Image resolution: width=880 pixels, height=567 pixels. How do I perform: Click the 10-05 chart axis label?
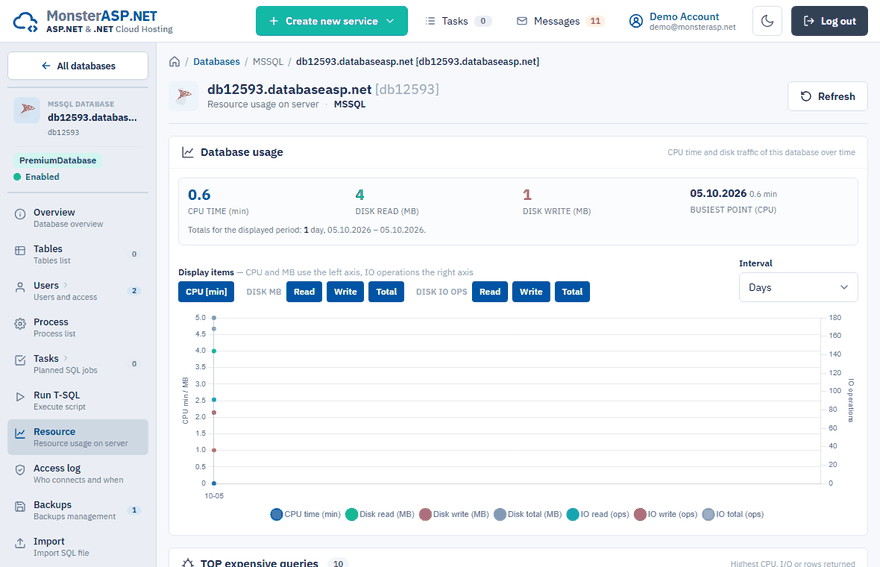point(214,496)
